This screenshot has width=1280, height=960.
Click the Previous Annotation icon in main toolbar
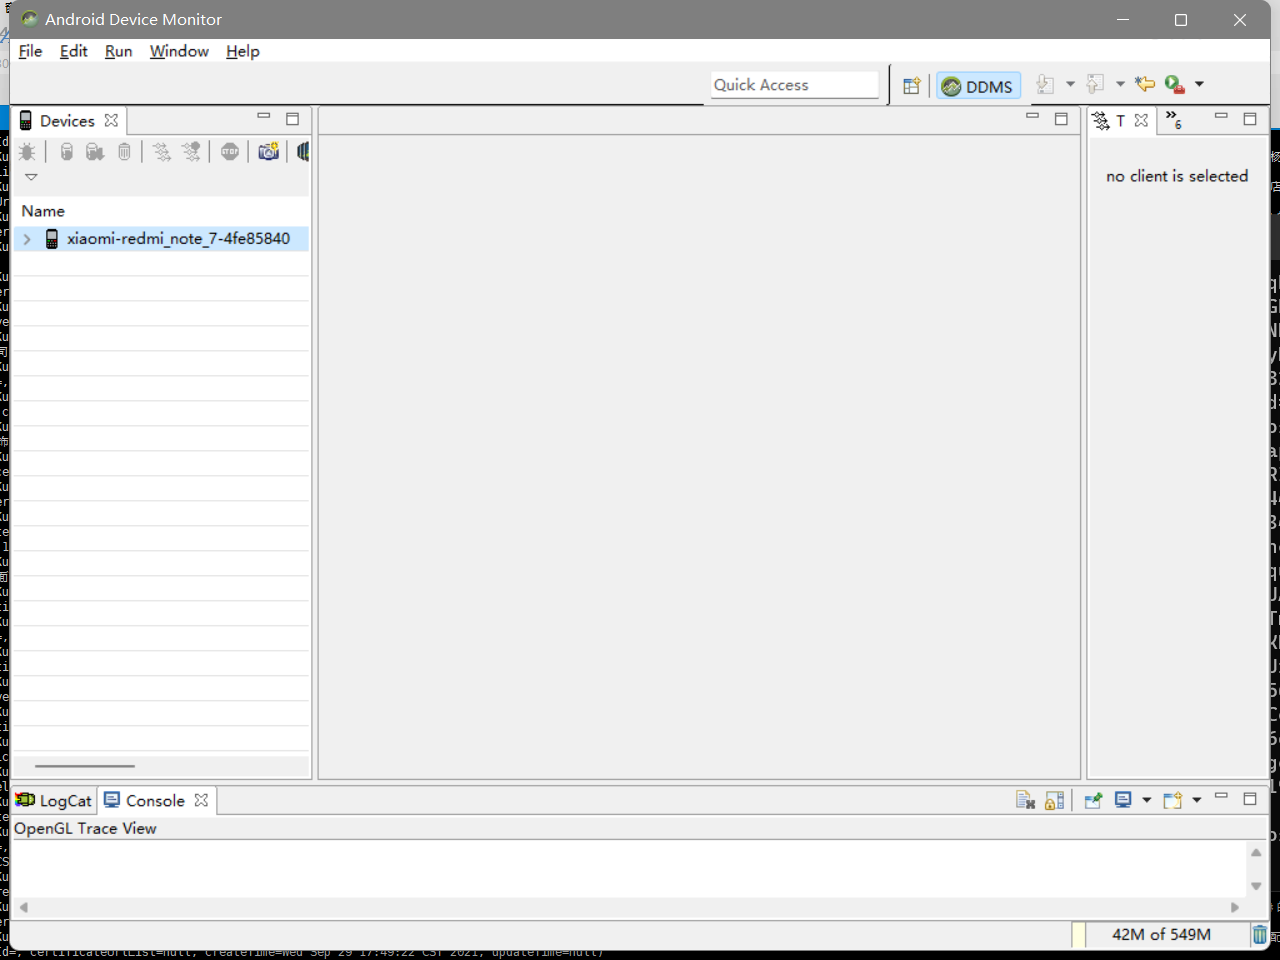pos(1096,85)
